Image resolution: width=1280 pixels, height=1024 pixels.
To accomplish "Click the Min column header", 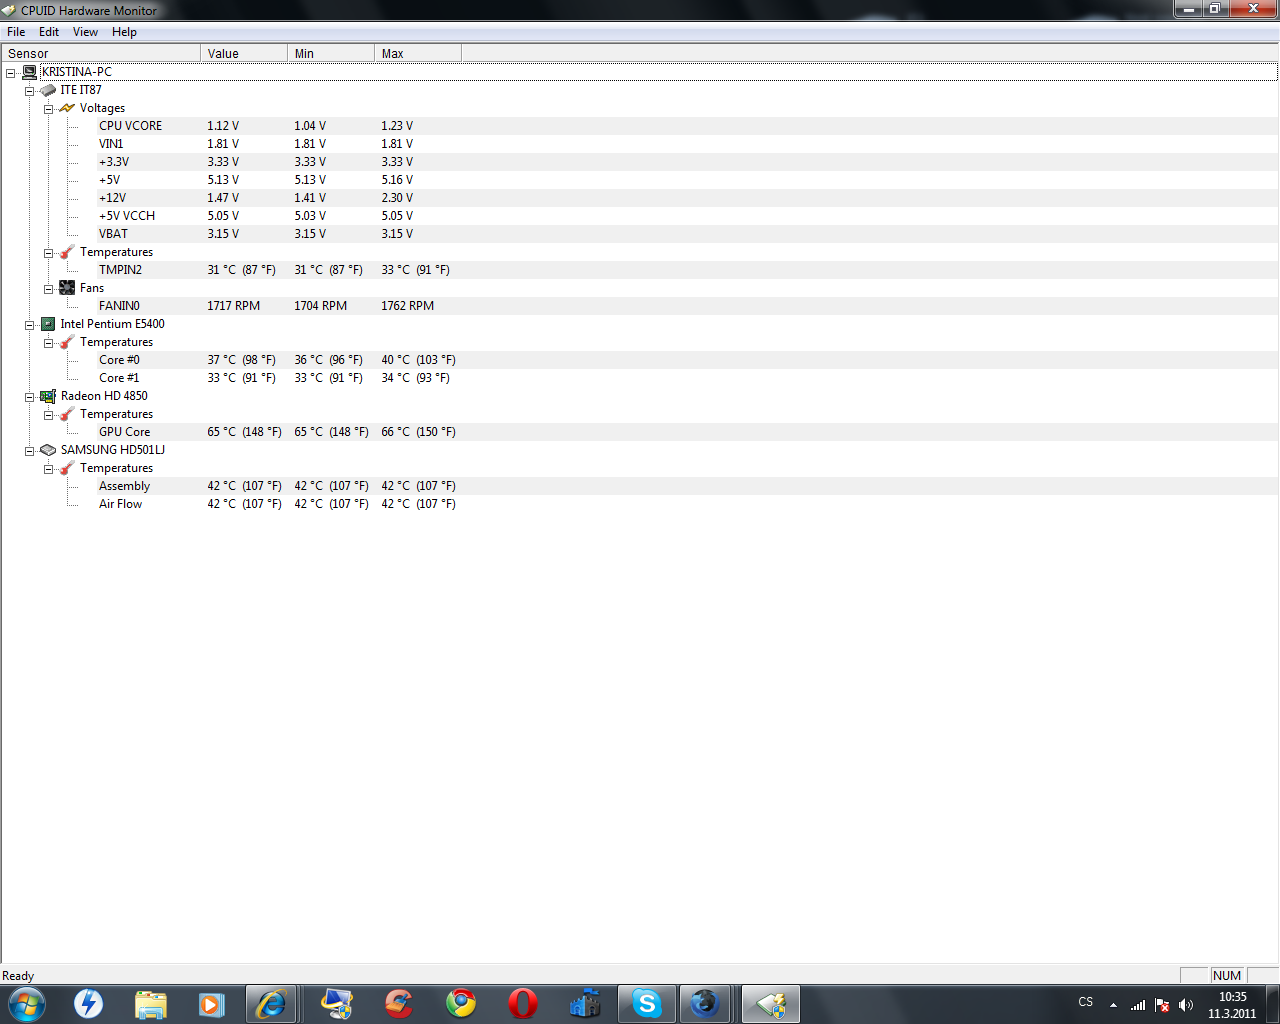I will (331, 53).
